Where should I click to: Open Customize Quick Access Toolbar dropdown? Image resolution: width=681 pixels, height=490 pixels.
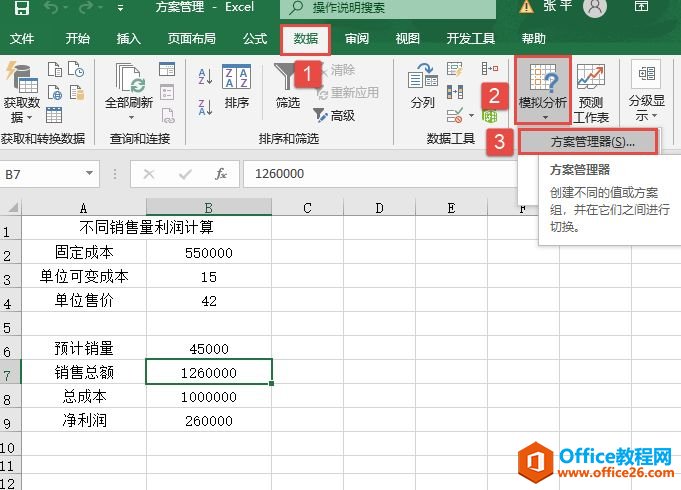click(x=120, y=8)
